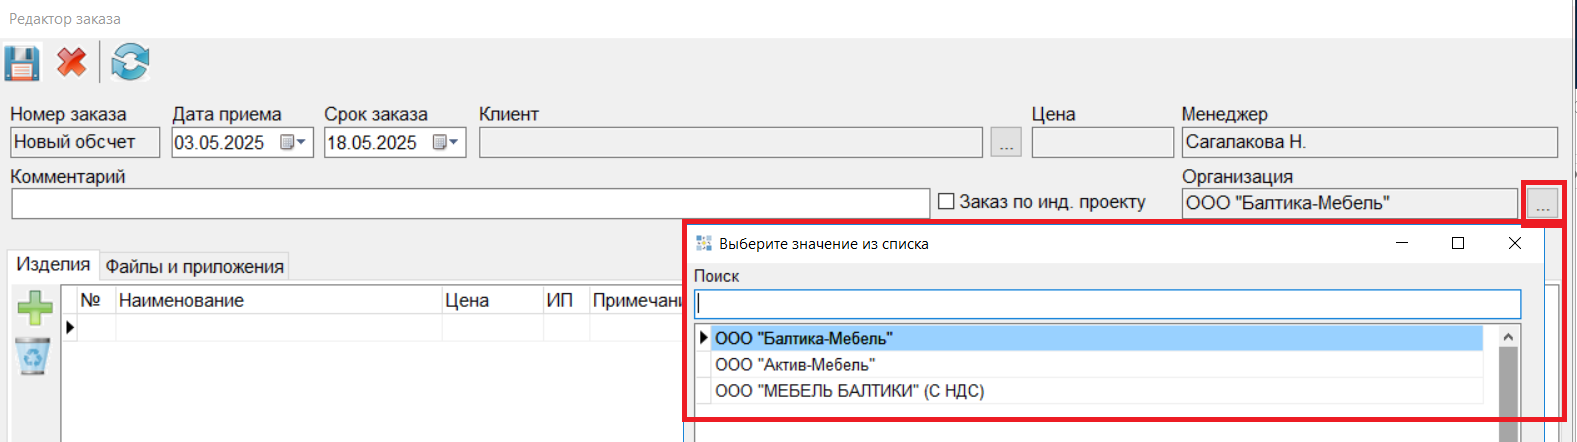Click the 'Наименование' column header
Image resolution: width=1577 pixels, height=442 pixels.
[x=181, y=300]
